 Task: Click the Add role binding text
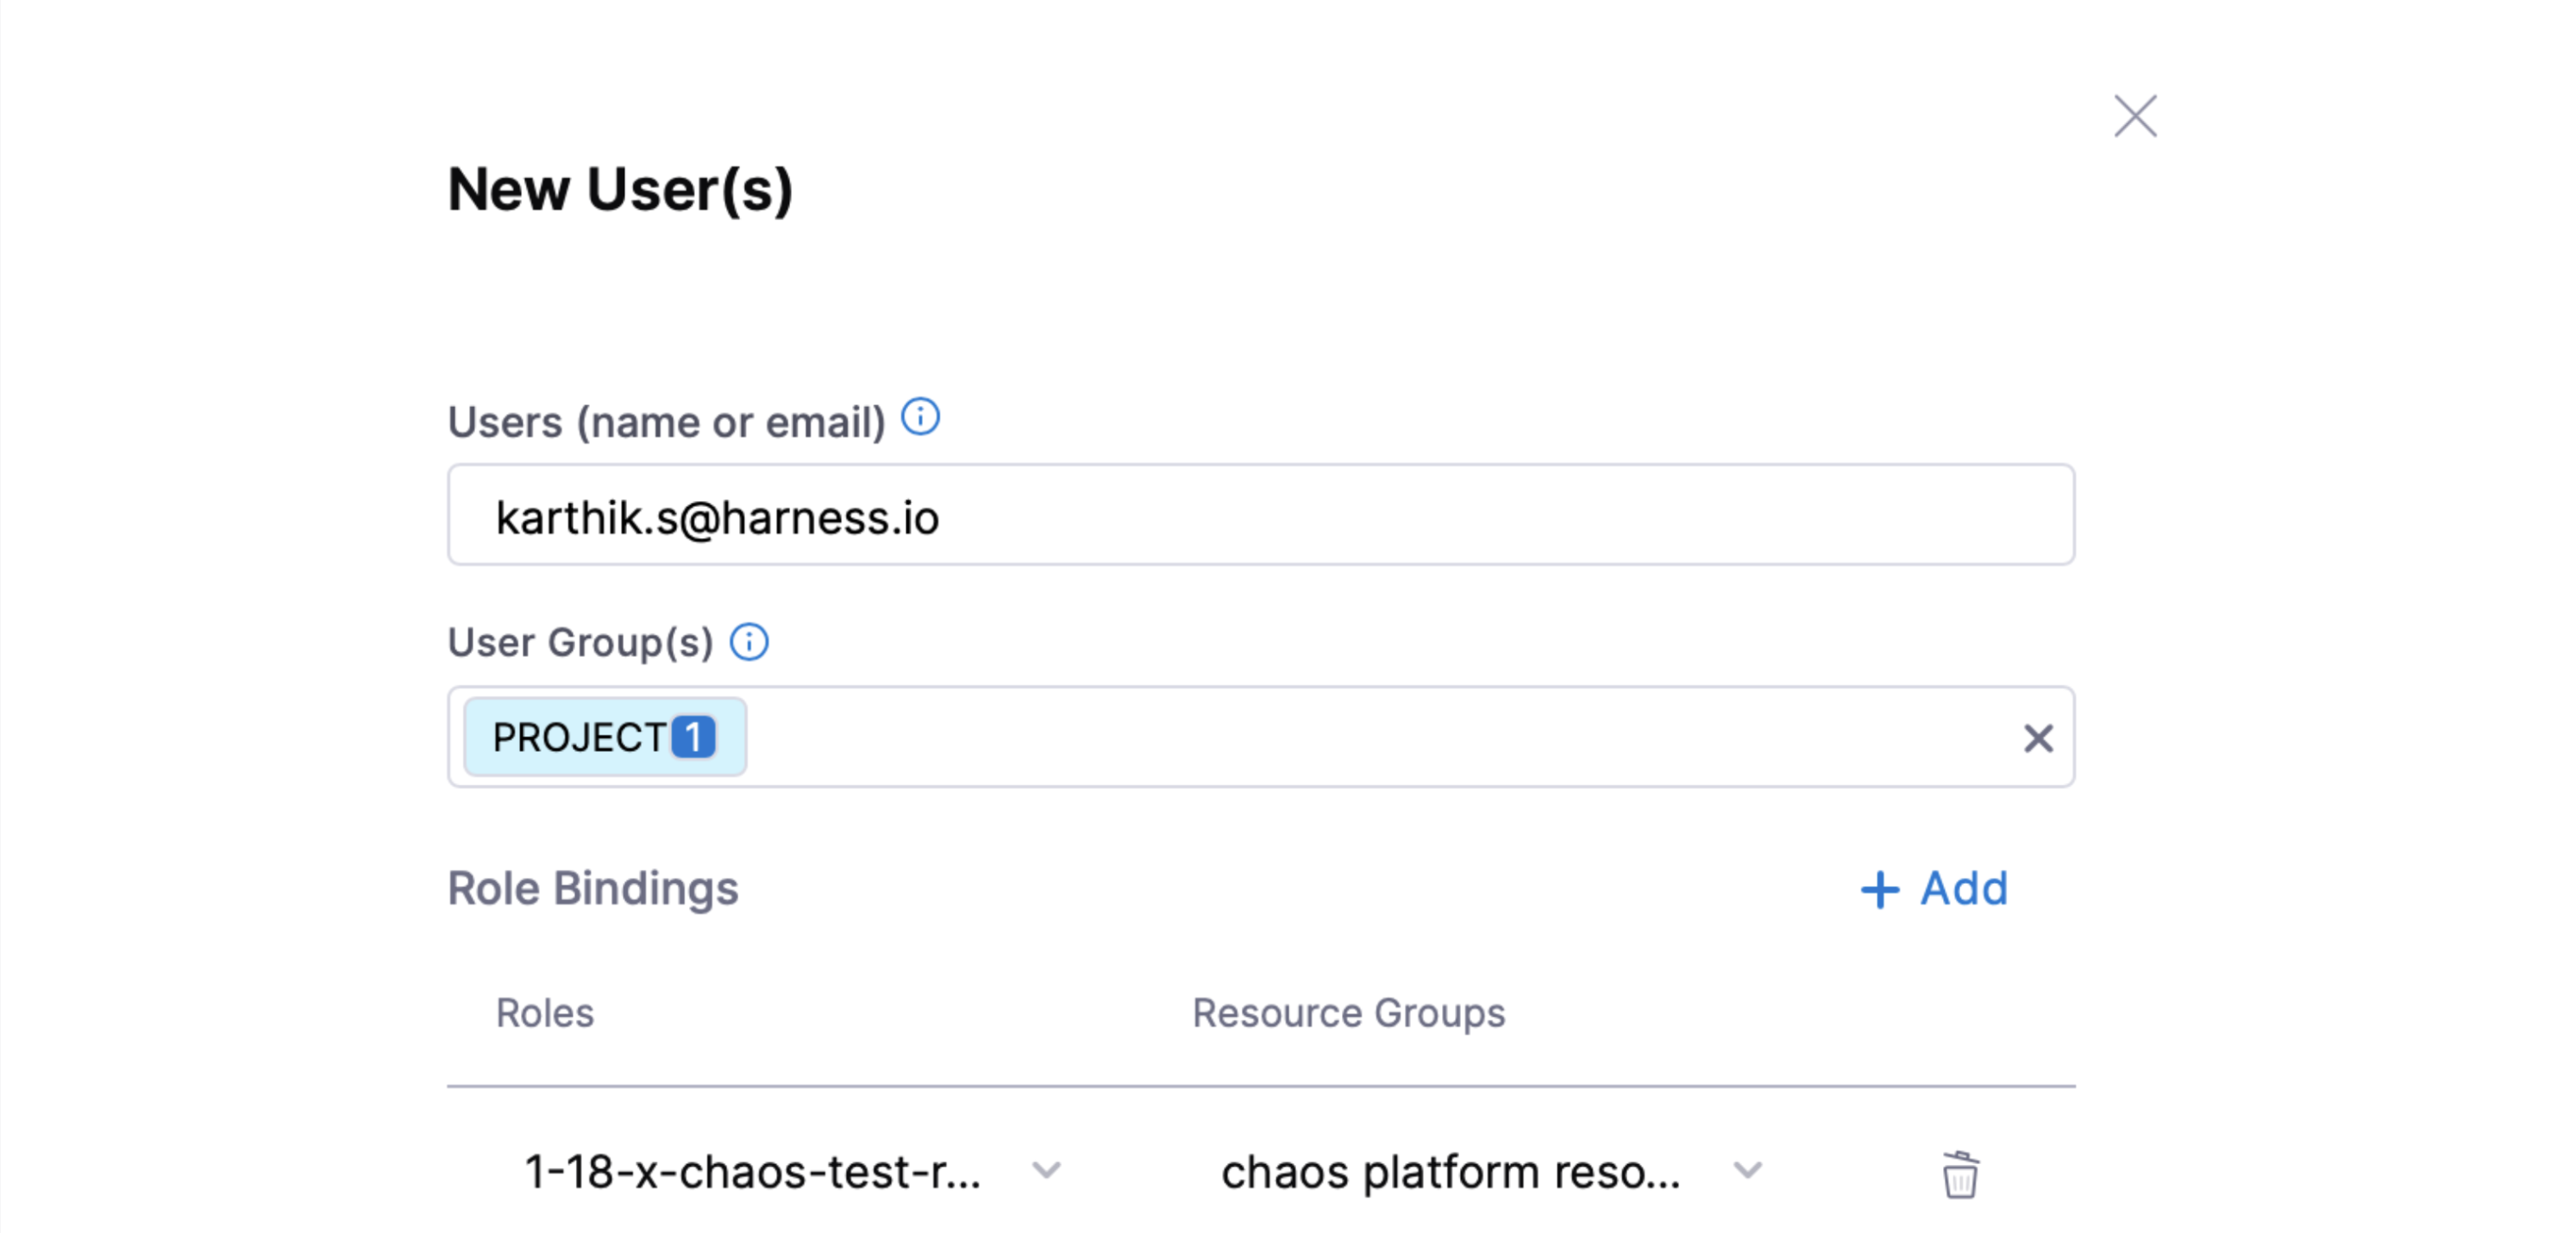pyautogui.click(x=1963, y=889)
